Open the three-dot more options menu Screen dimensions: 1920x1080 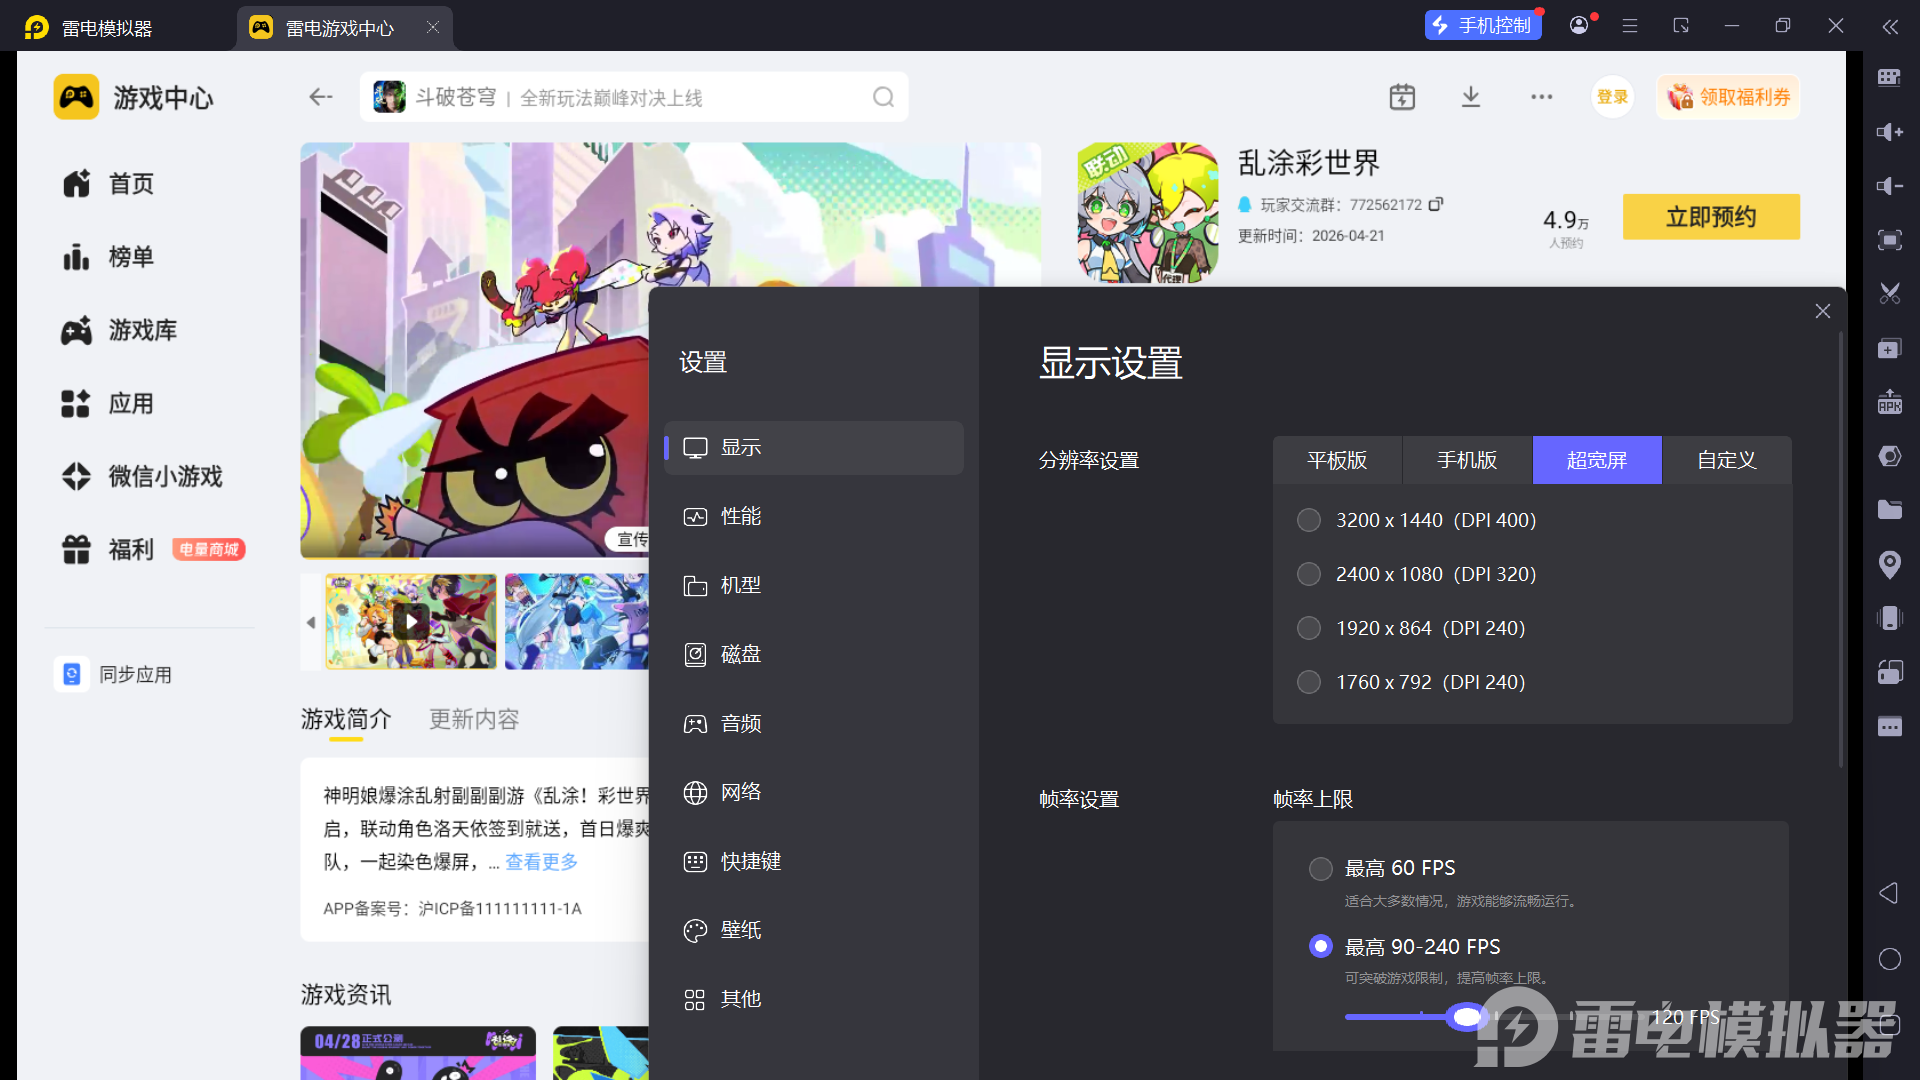pyautogui.click(x=1541, y=97)
